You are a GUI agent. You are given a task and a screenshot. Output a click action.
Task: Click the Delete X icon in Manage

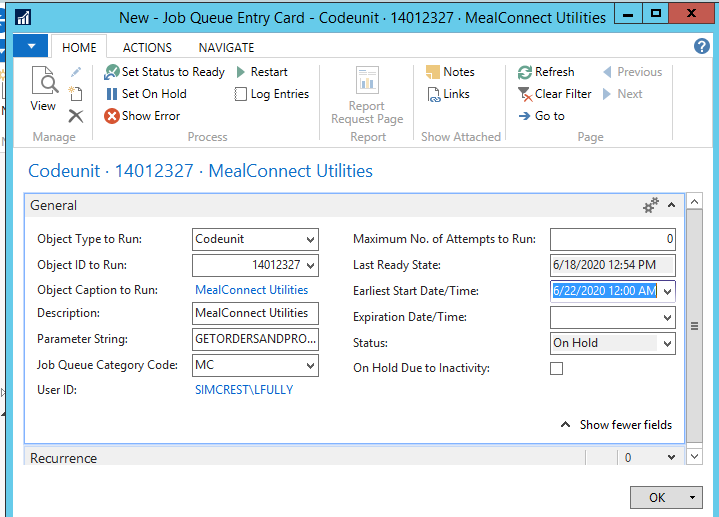pos(76,116)
